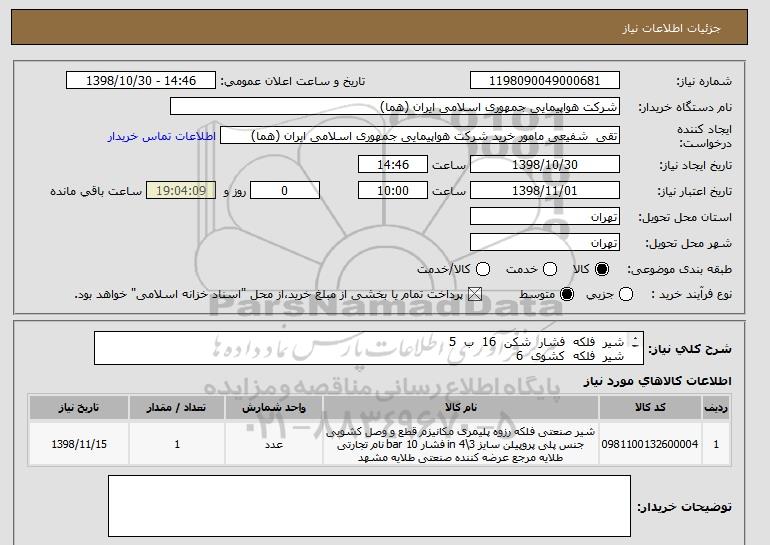Click the creation date field 1398/10/30
Viewport: 770px width, 545px height.
pyautogui.click(x=545, y=164)
